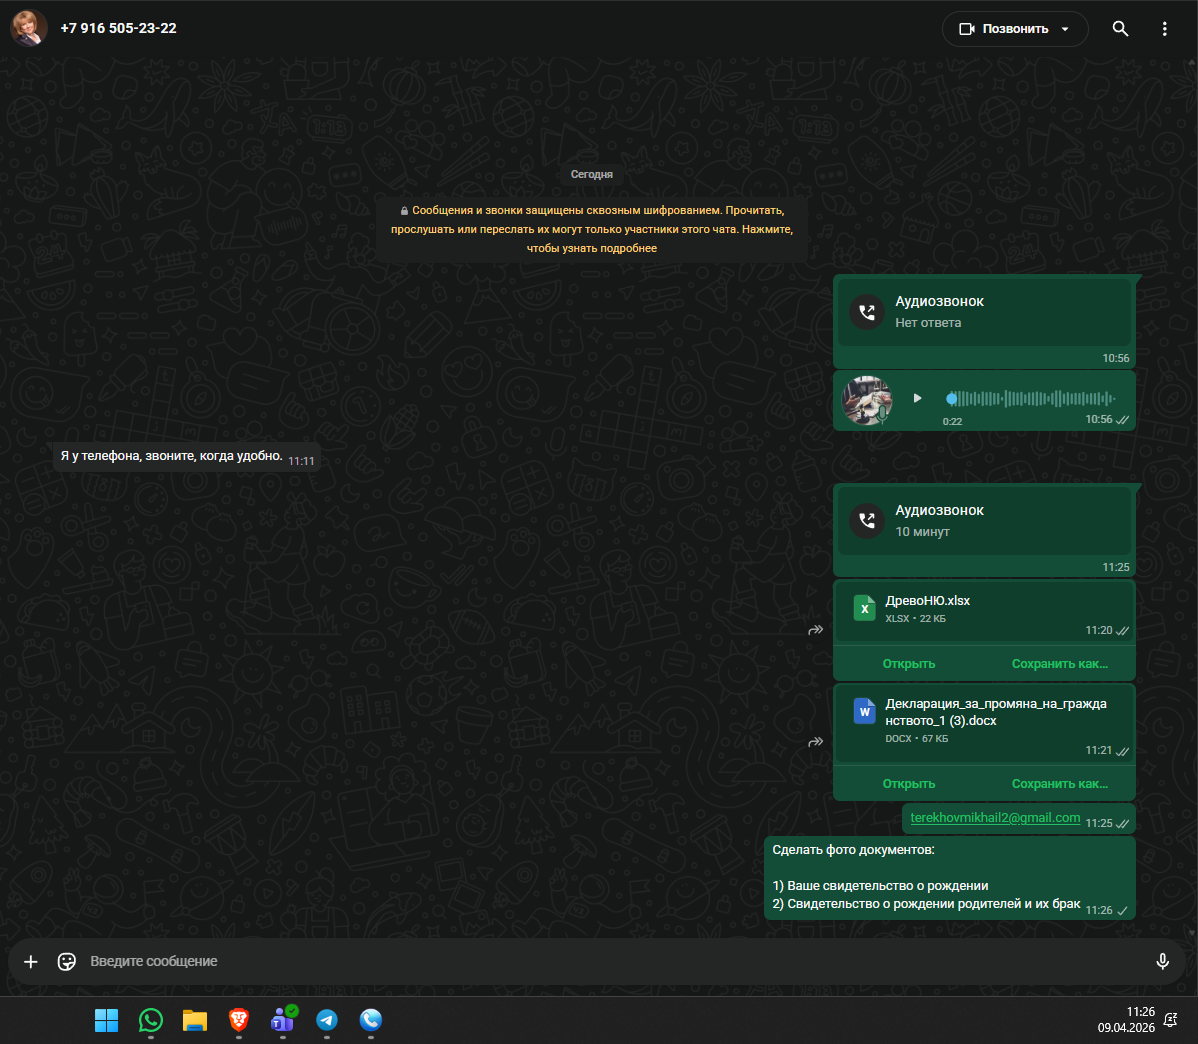Open Brave browser from the taskbar
1198x1044 pixels.
pyautogui.click(x=238, y=1020)
